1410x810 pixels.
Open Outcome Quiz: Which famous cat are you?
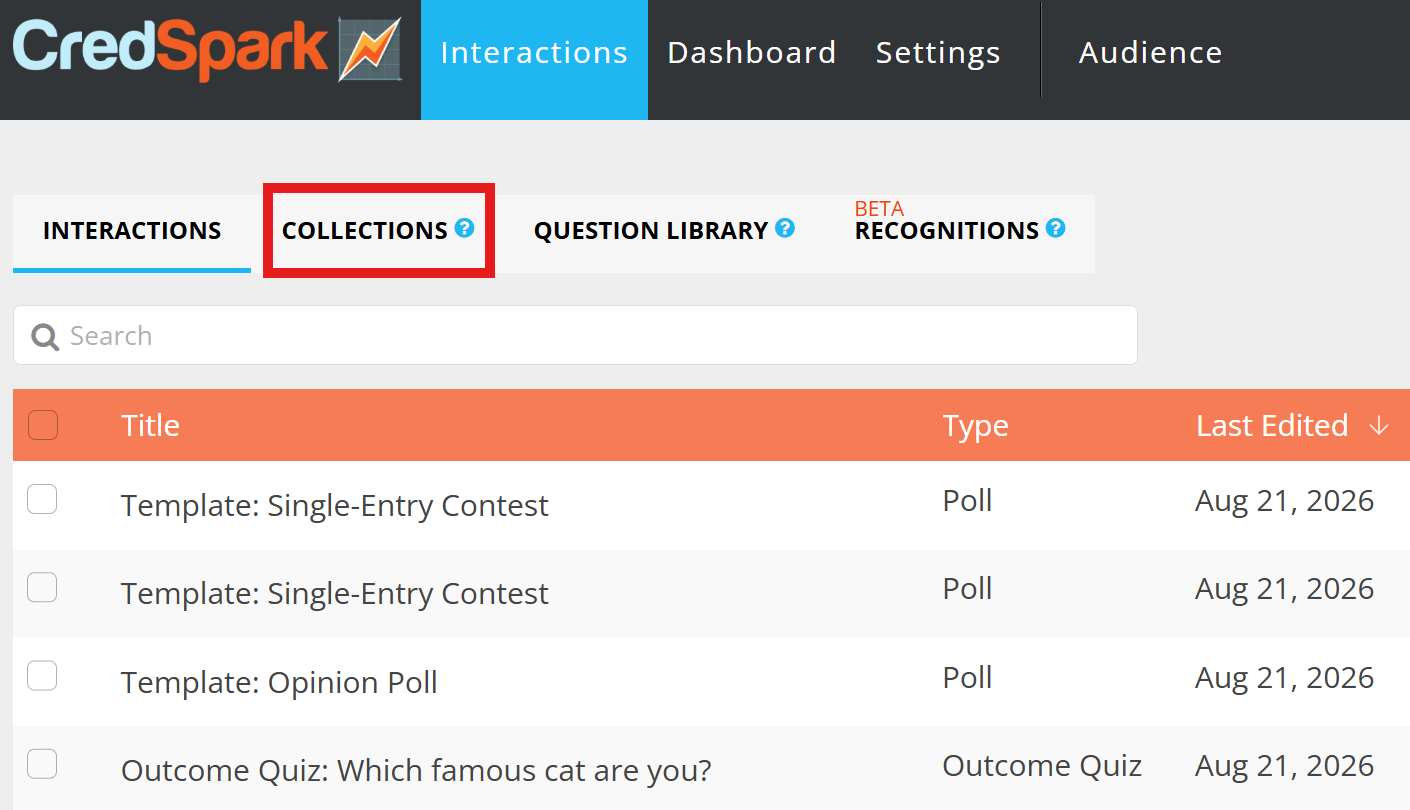(x=416, y=771)
